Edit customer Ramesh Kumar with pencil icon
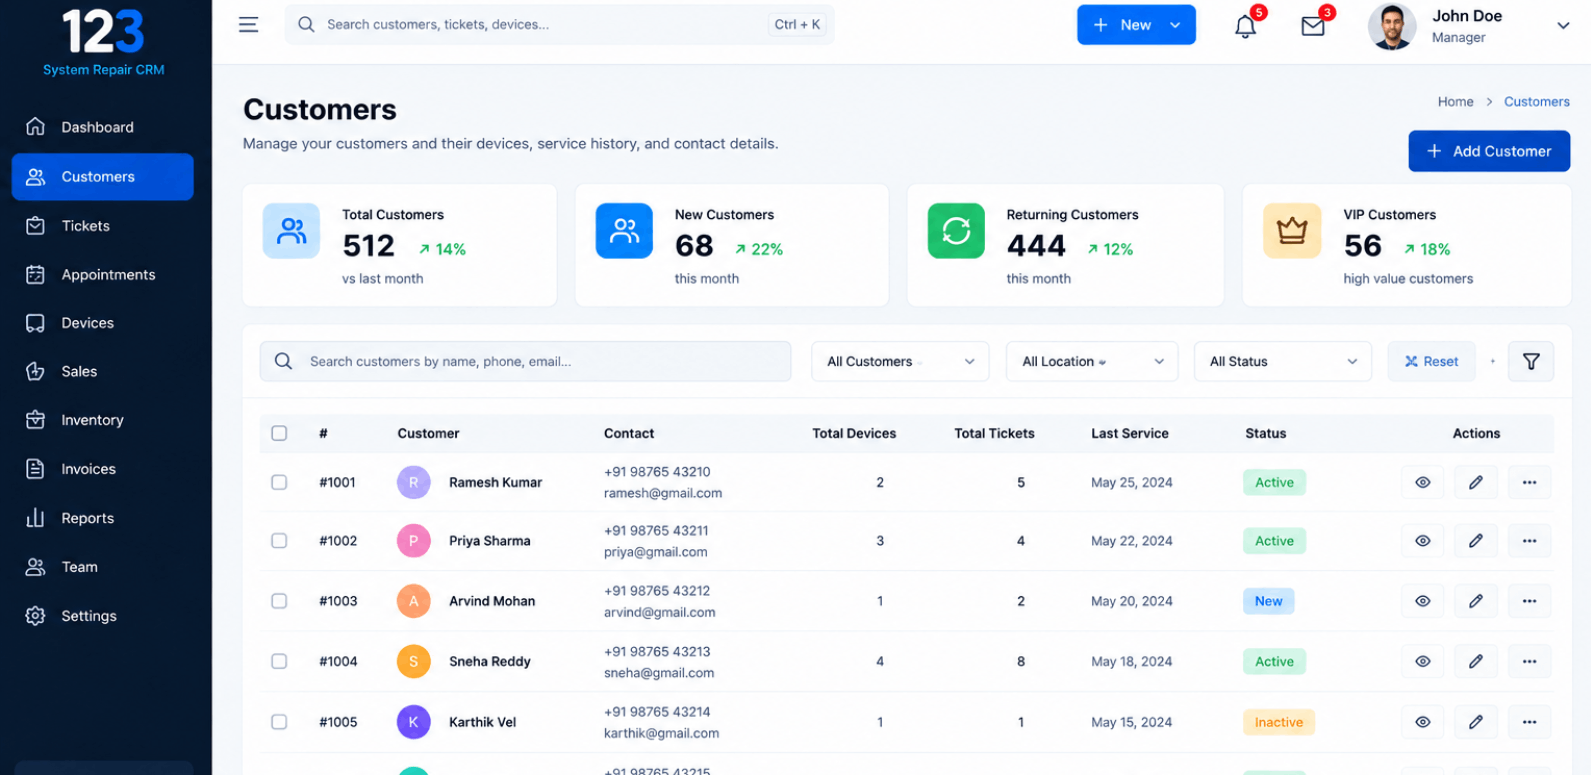The image size is (1591, 775). point(1475,482)
